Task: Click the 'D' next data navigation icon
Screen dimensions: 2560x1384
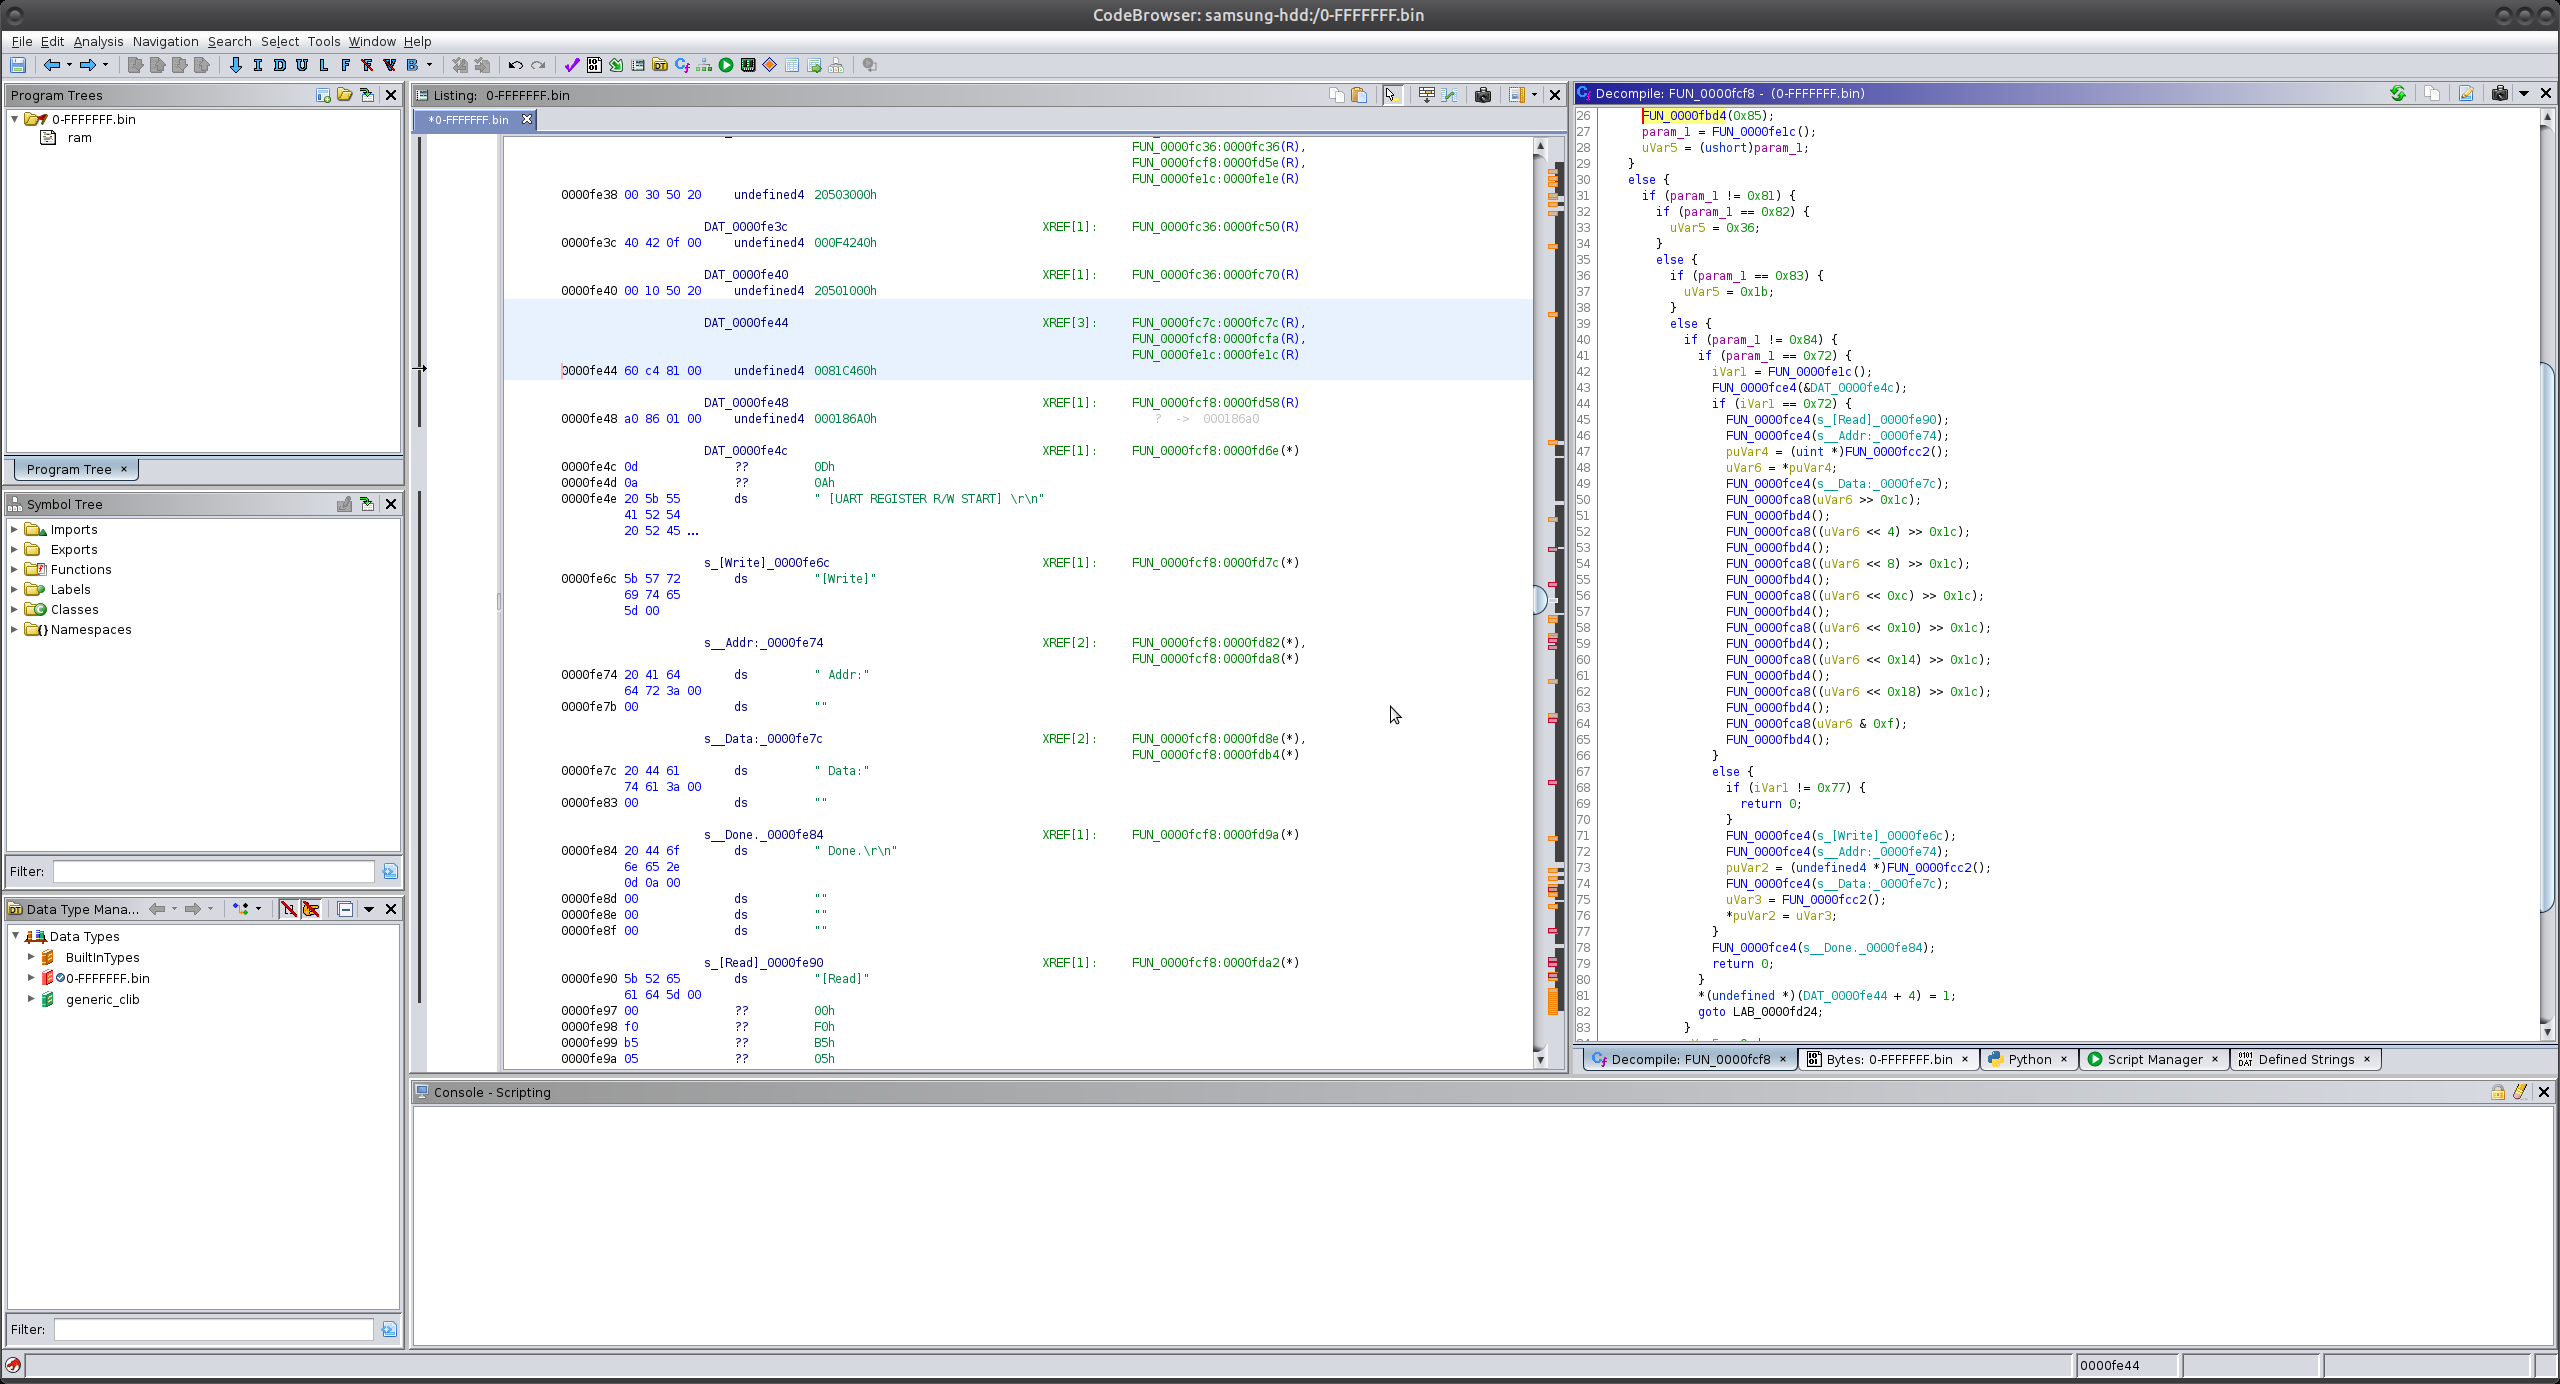Action: pyautogui.click(x=280, y=65)
